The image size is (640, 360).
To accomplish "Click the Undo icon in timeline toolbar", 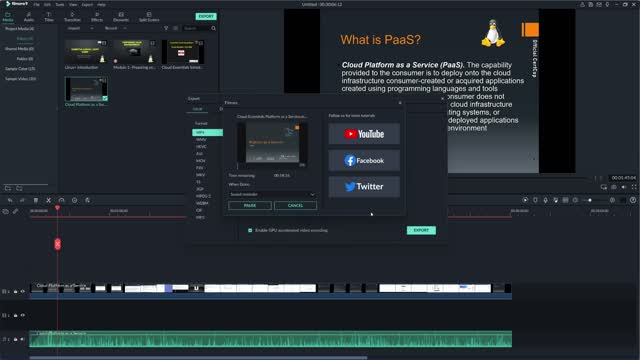I will [x=10, y=200].
